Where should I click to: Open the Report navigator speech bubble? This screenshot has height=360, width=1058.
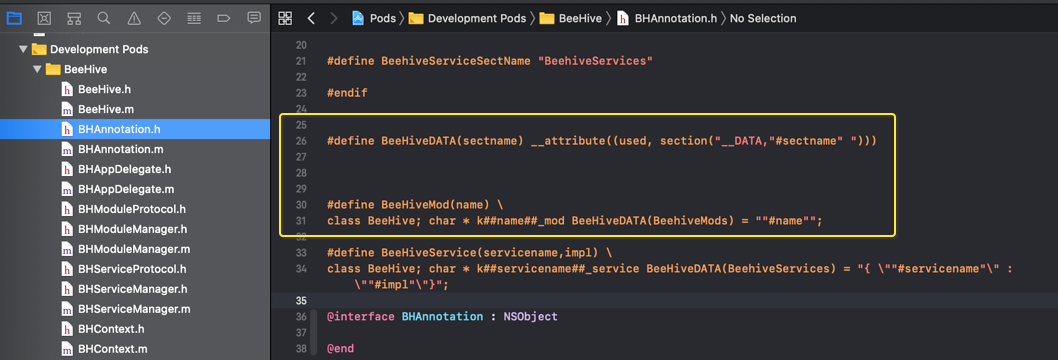[x=254, y=18]
